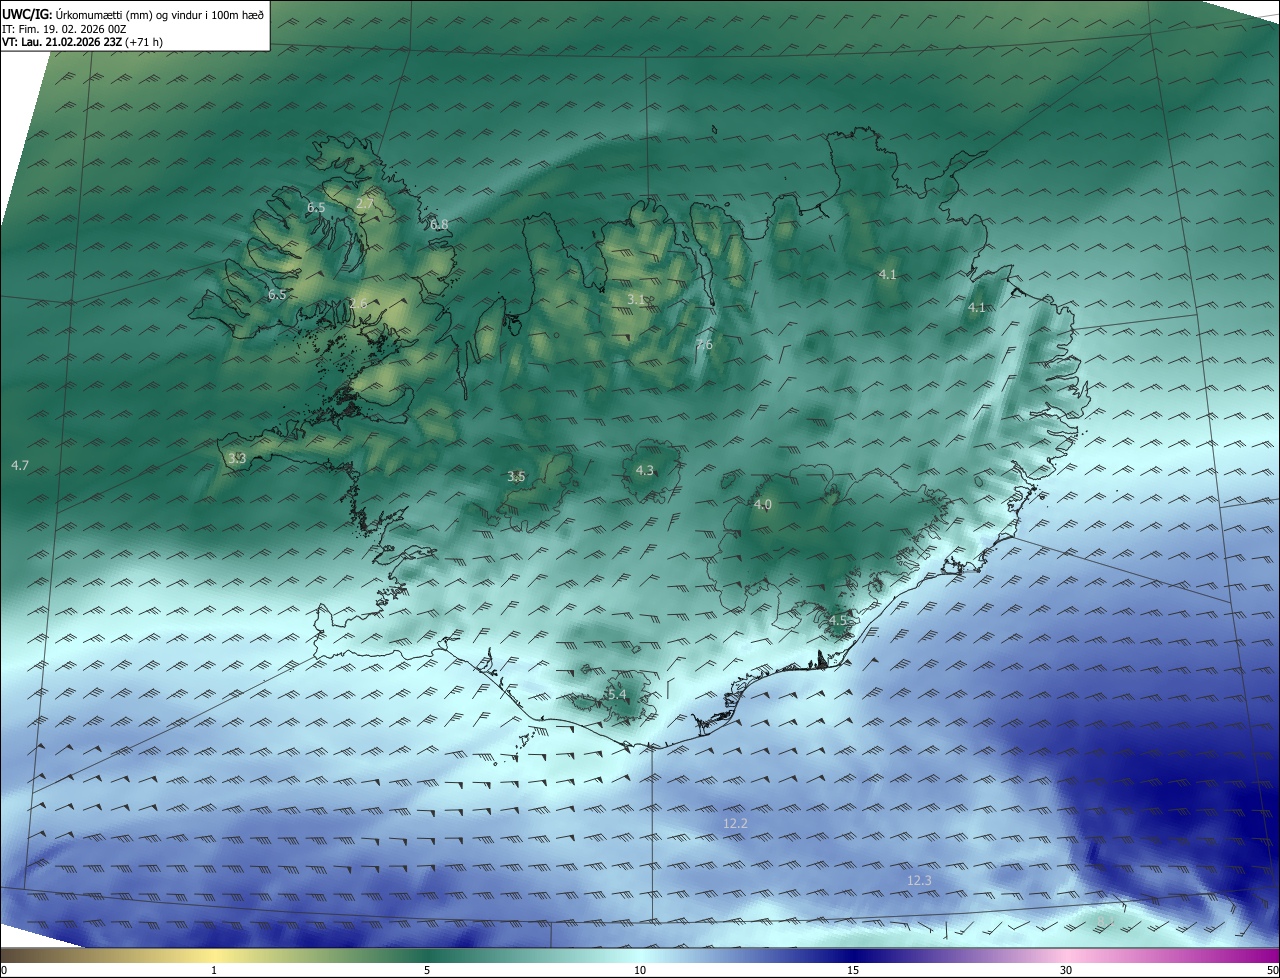Viewport: 1280px width, 978px height.
Task: Select the 3.5 value label on the map
Action: point(516,476)
